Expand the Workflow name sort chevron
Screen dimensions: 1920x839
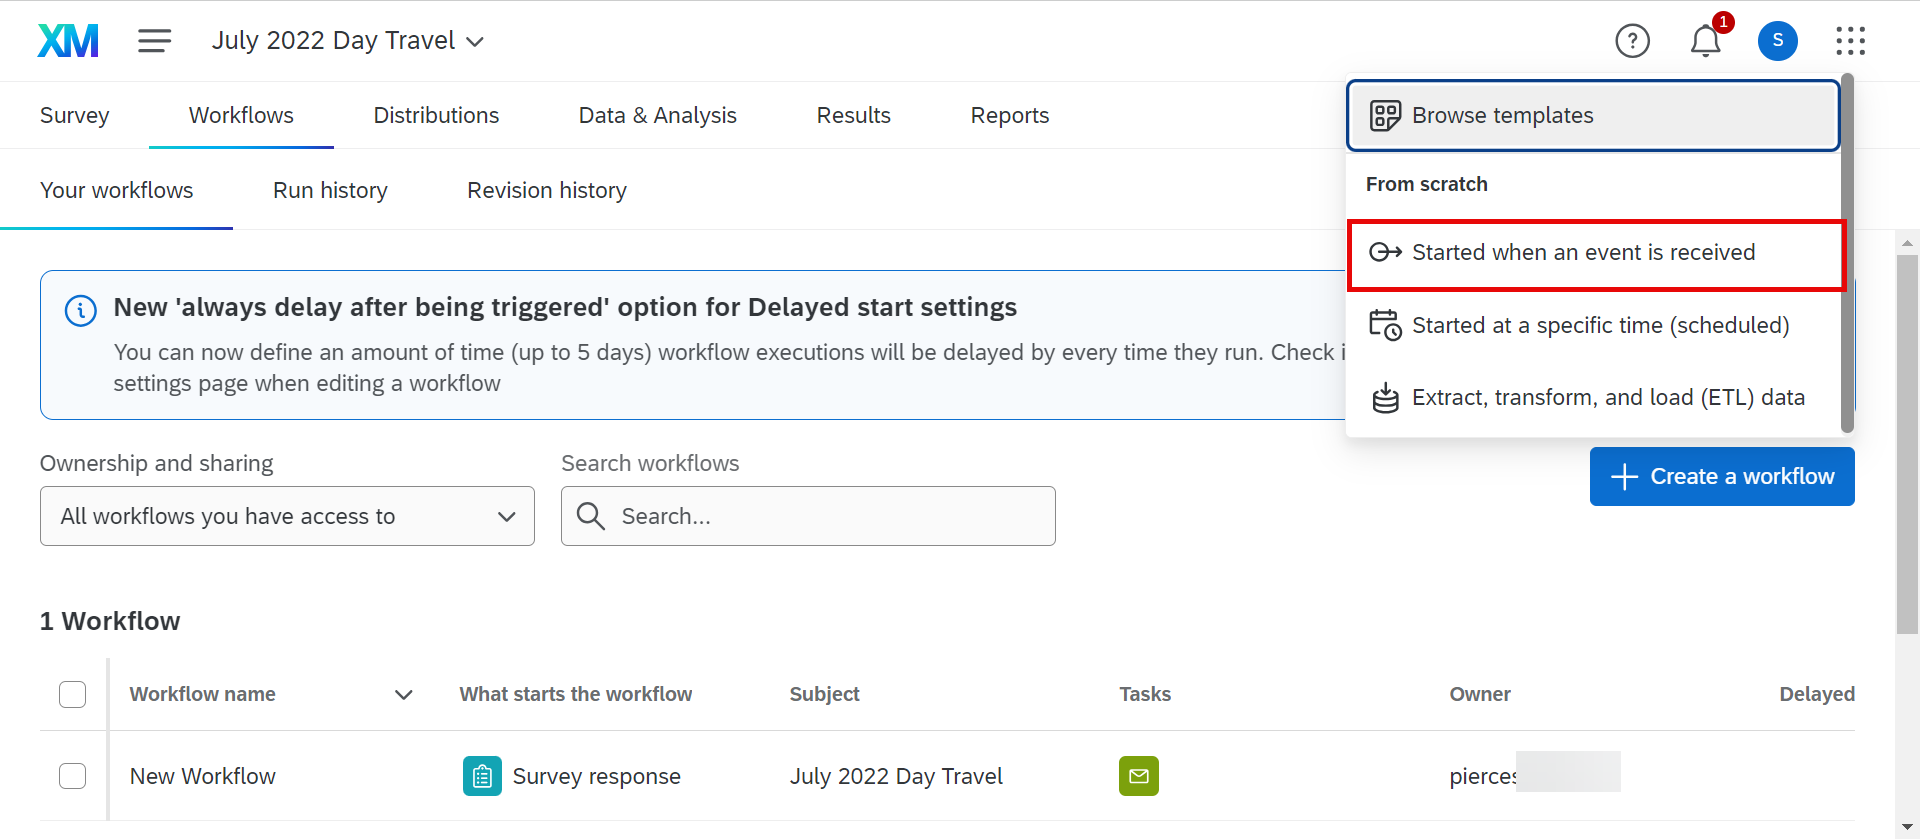[x=404, y=695]
